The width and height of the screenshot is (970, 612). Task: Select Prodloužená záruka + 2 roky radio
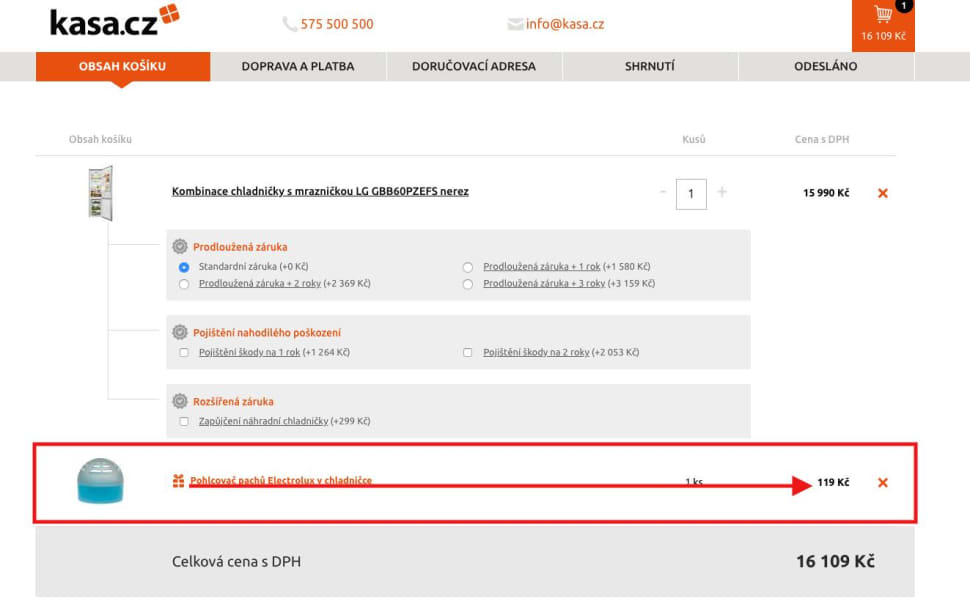(x=184, y=284)
